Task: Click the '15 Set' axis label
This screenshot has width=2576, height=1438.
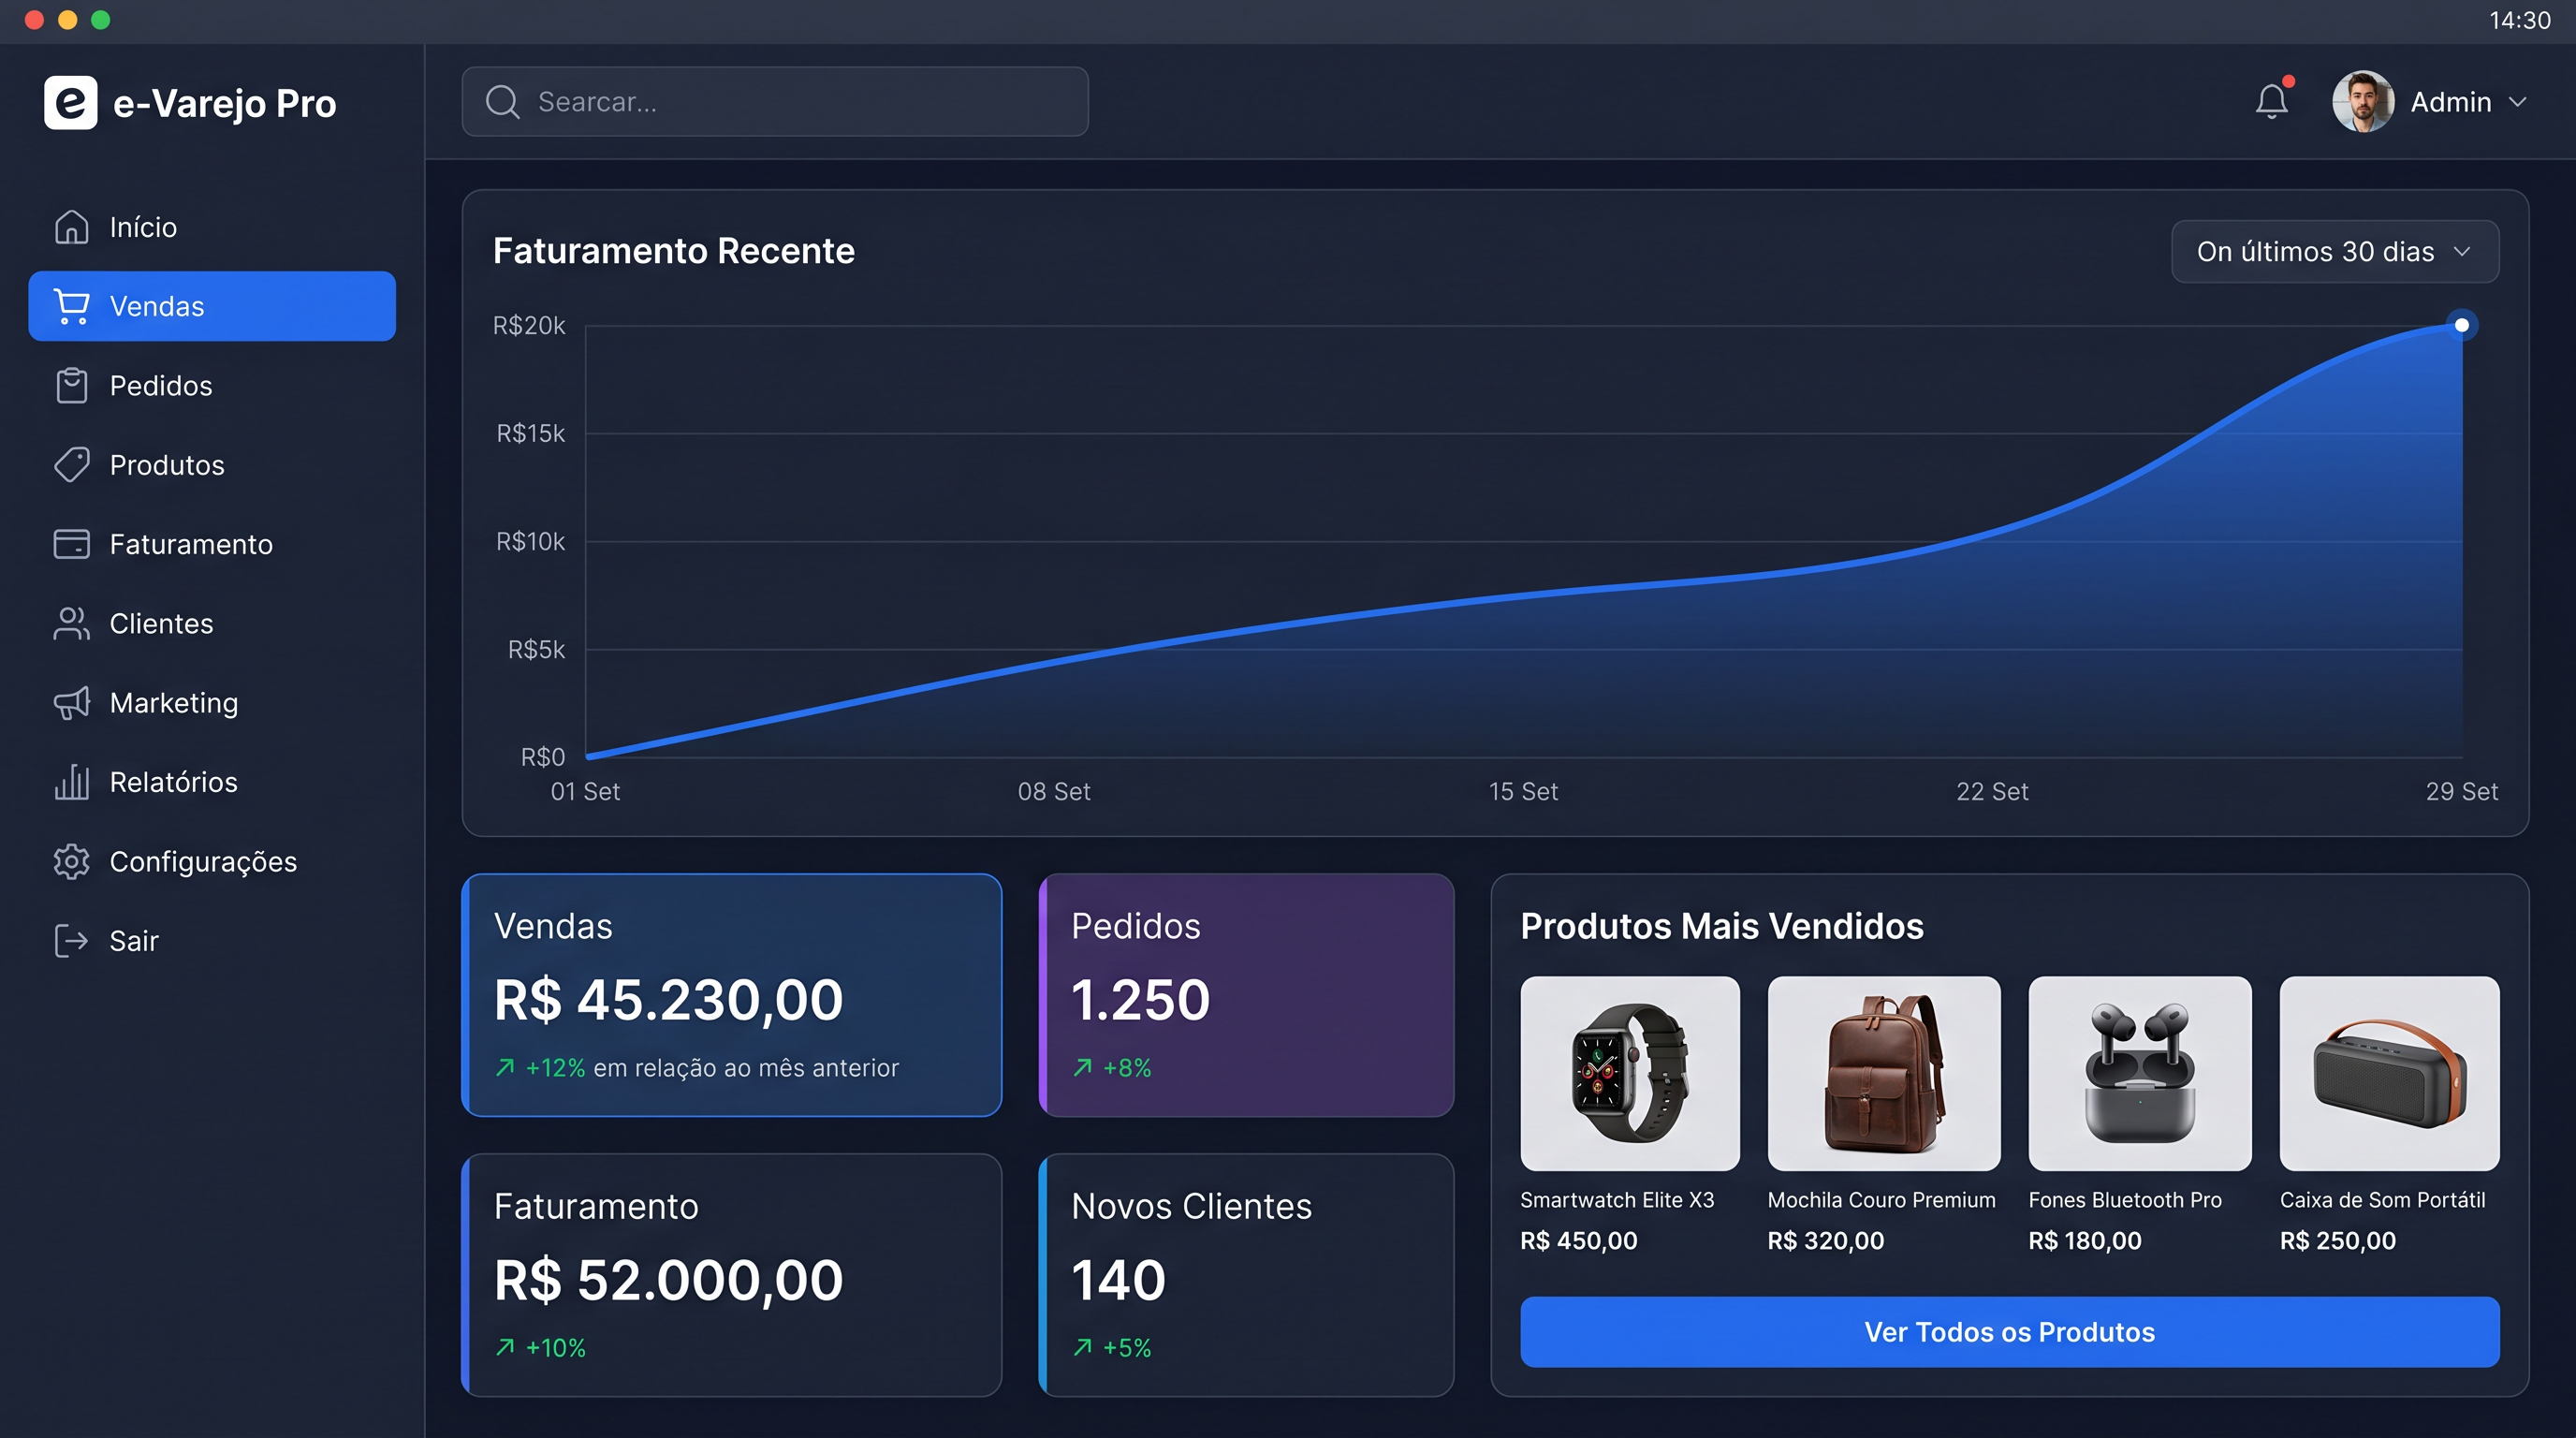Action: coord(1523,791)
